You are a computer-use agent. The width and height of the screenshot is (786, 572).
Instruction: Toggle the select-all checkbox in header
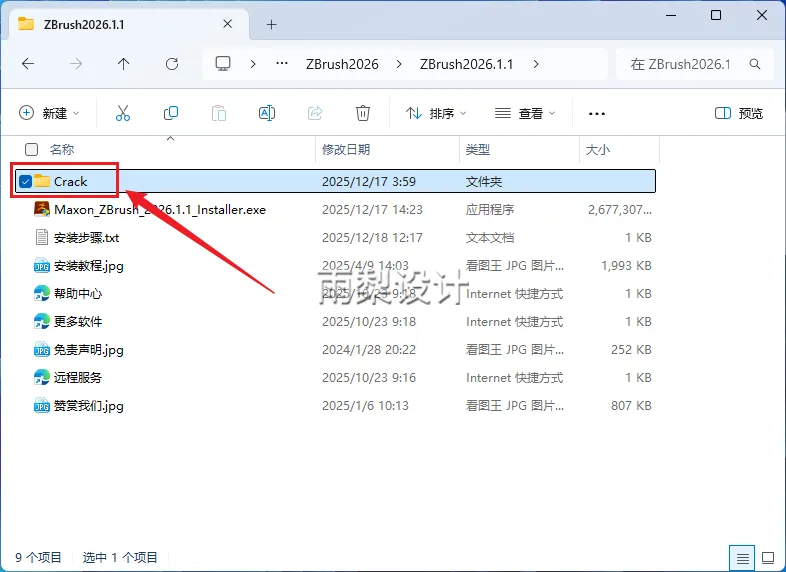pyautogui.click(x=31, y=149)
